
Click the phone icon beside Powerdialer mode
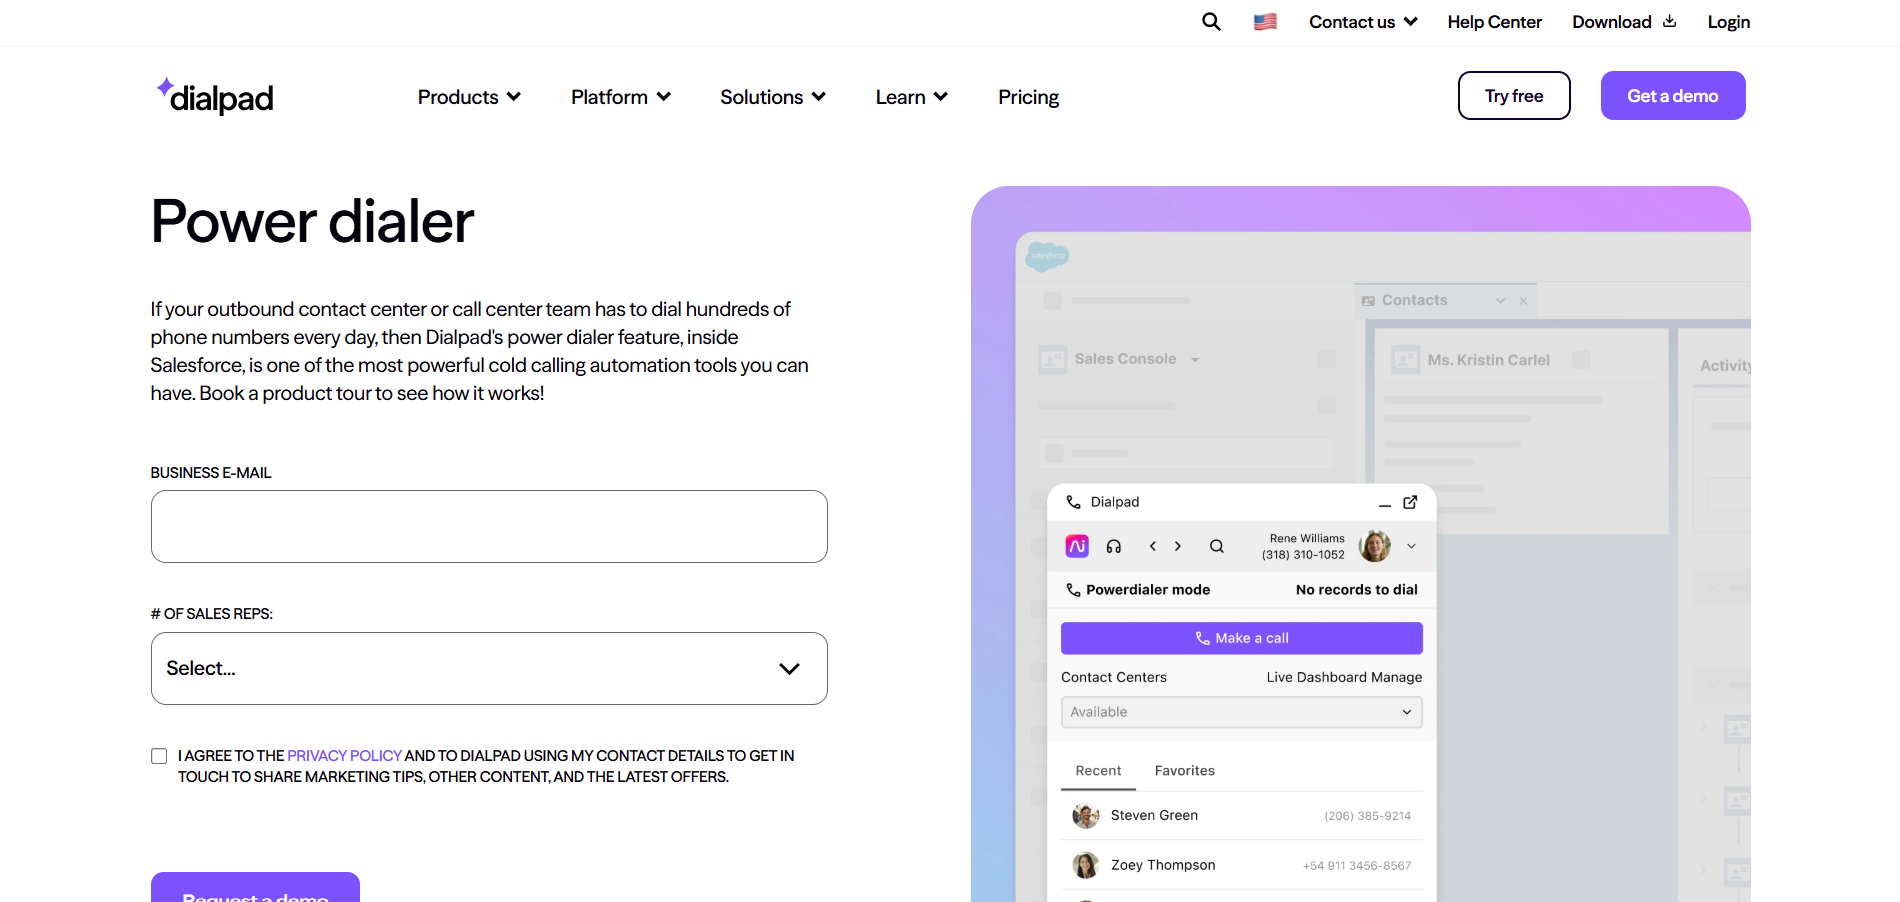point(1073,590)
